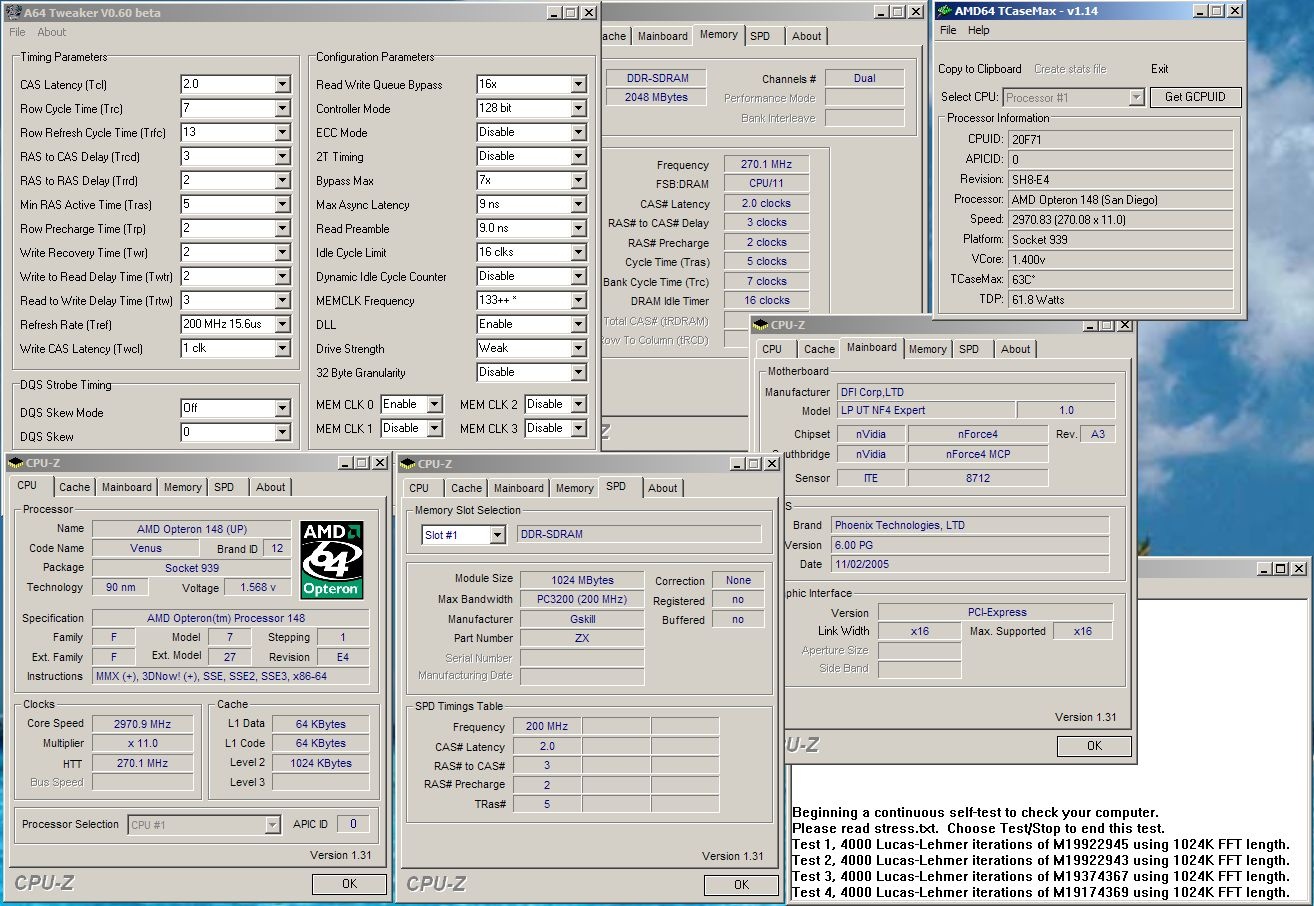Click the Module Size 1024 MBytes field

click(582, 580)
